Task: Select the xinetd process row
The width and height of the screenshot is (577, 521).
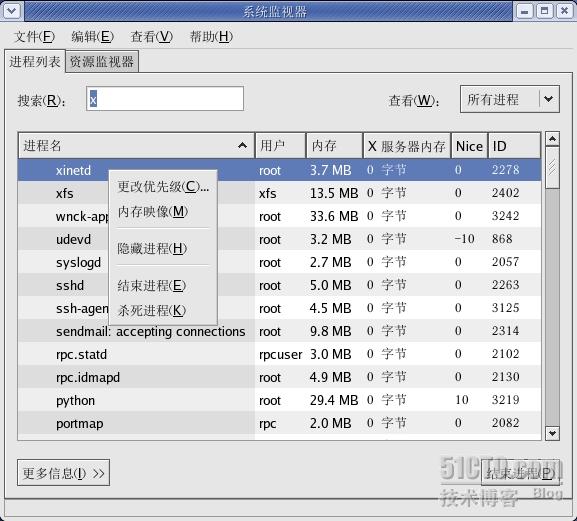Action: pos(280,170)
